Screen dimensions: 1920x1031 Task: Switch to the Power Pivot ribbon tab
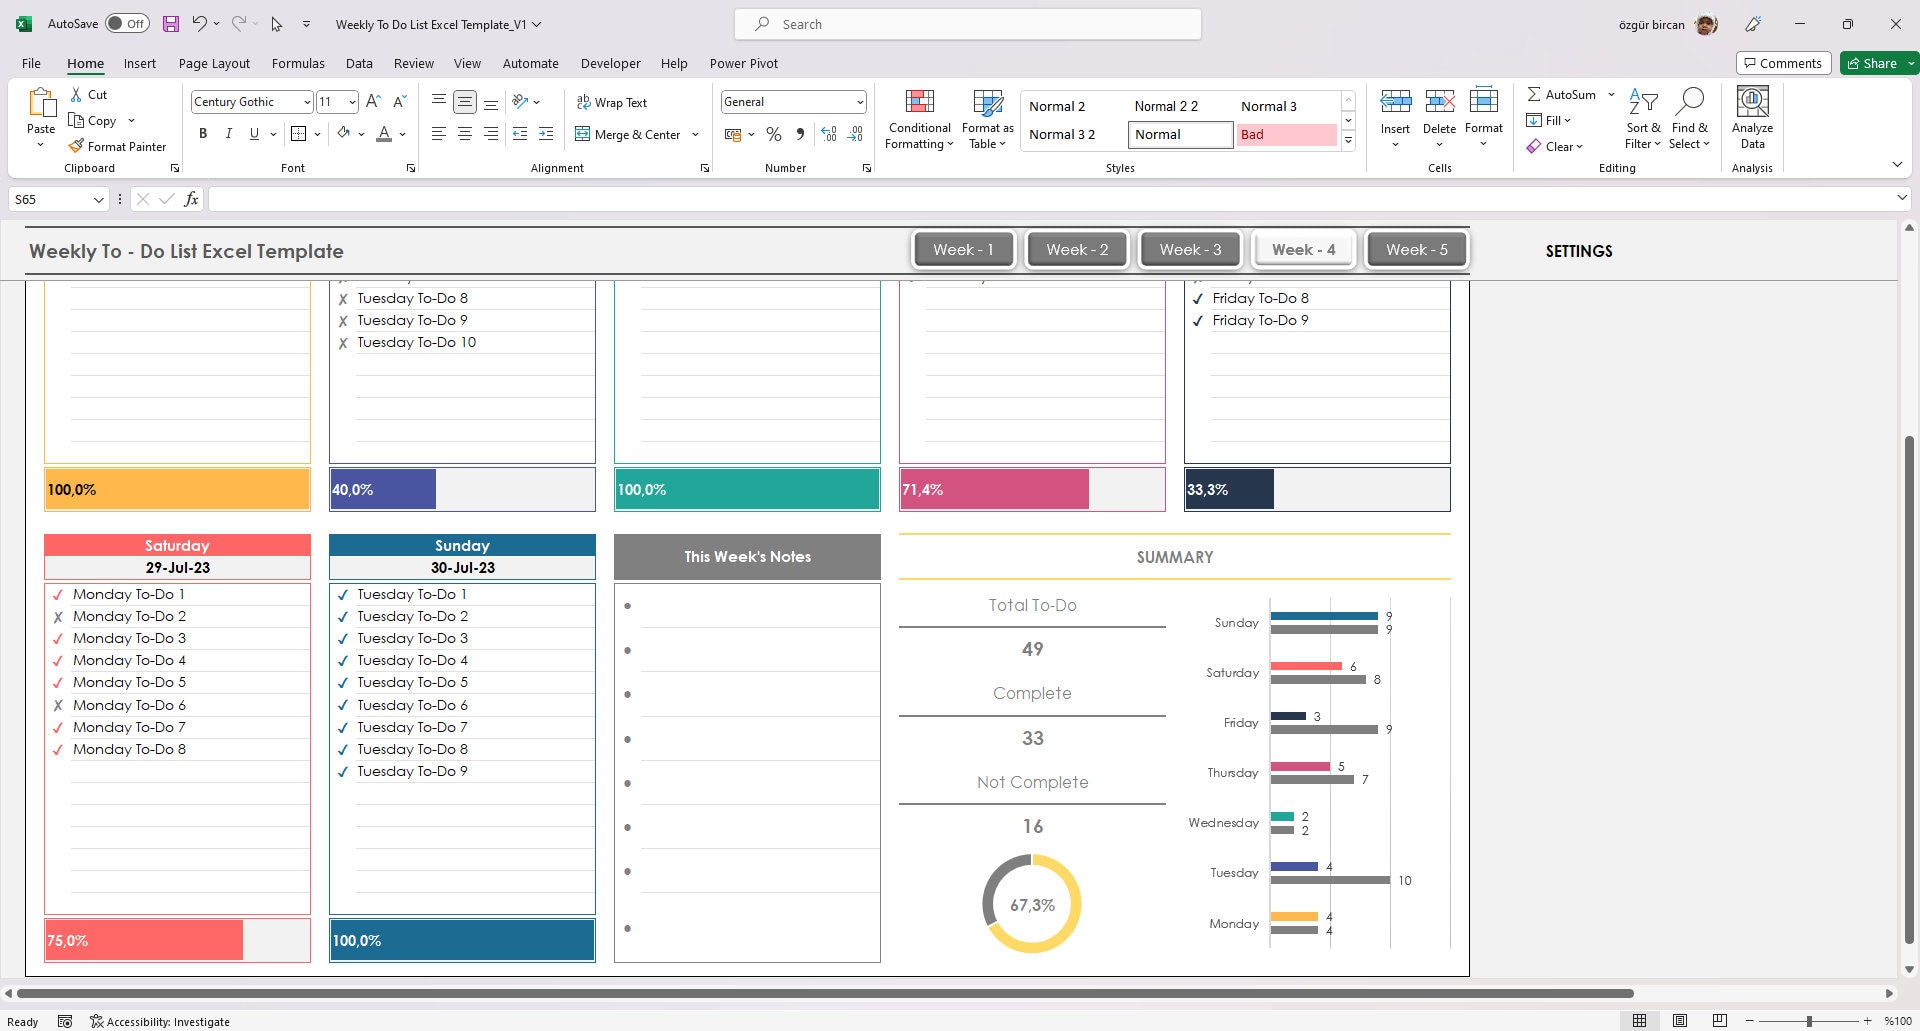coord(743,63)
